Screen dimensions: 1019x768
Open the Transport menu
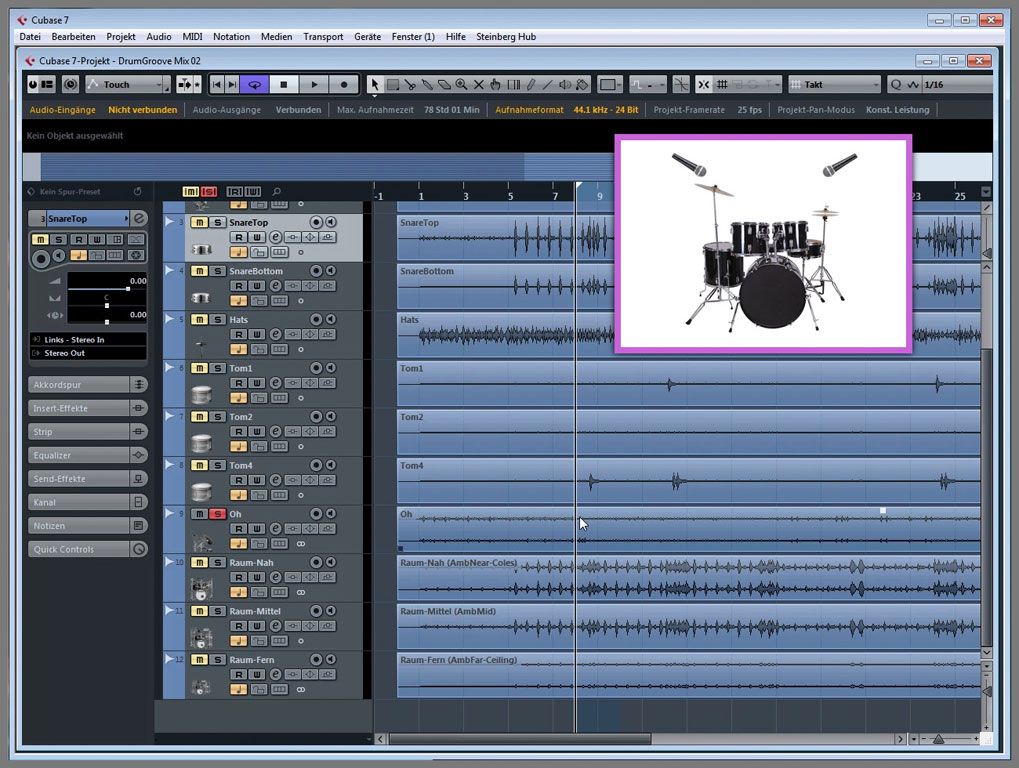coord(323,37)
